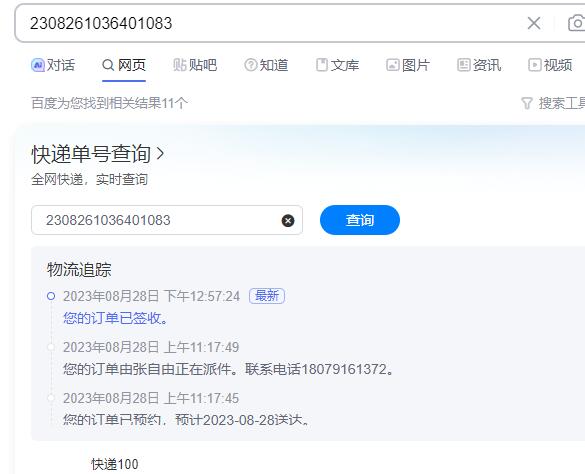Click the 您的订单已签收 status text
This screenshot has width=585, height=474.
coord(116,318)
